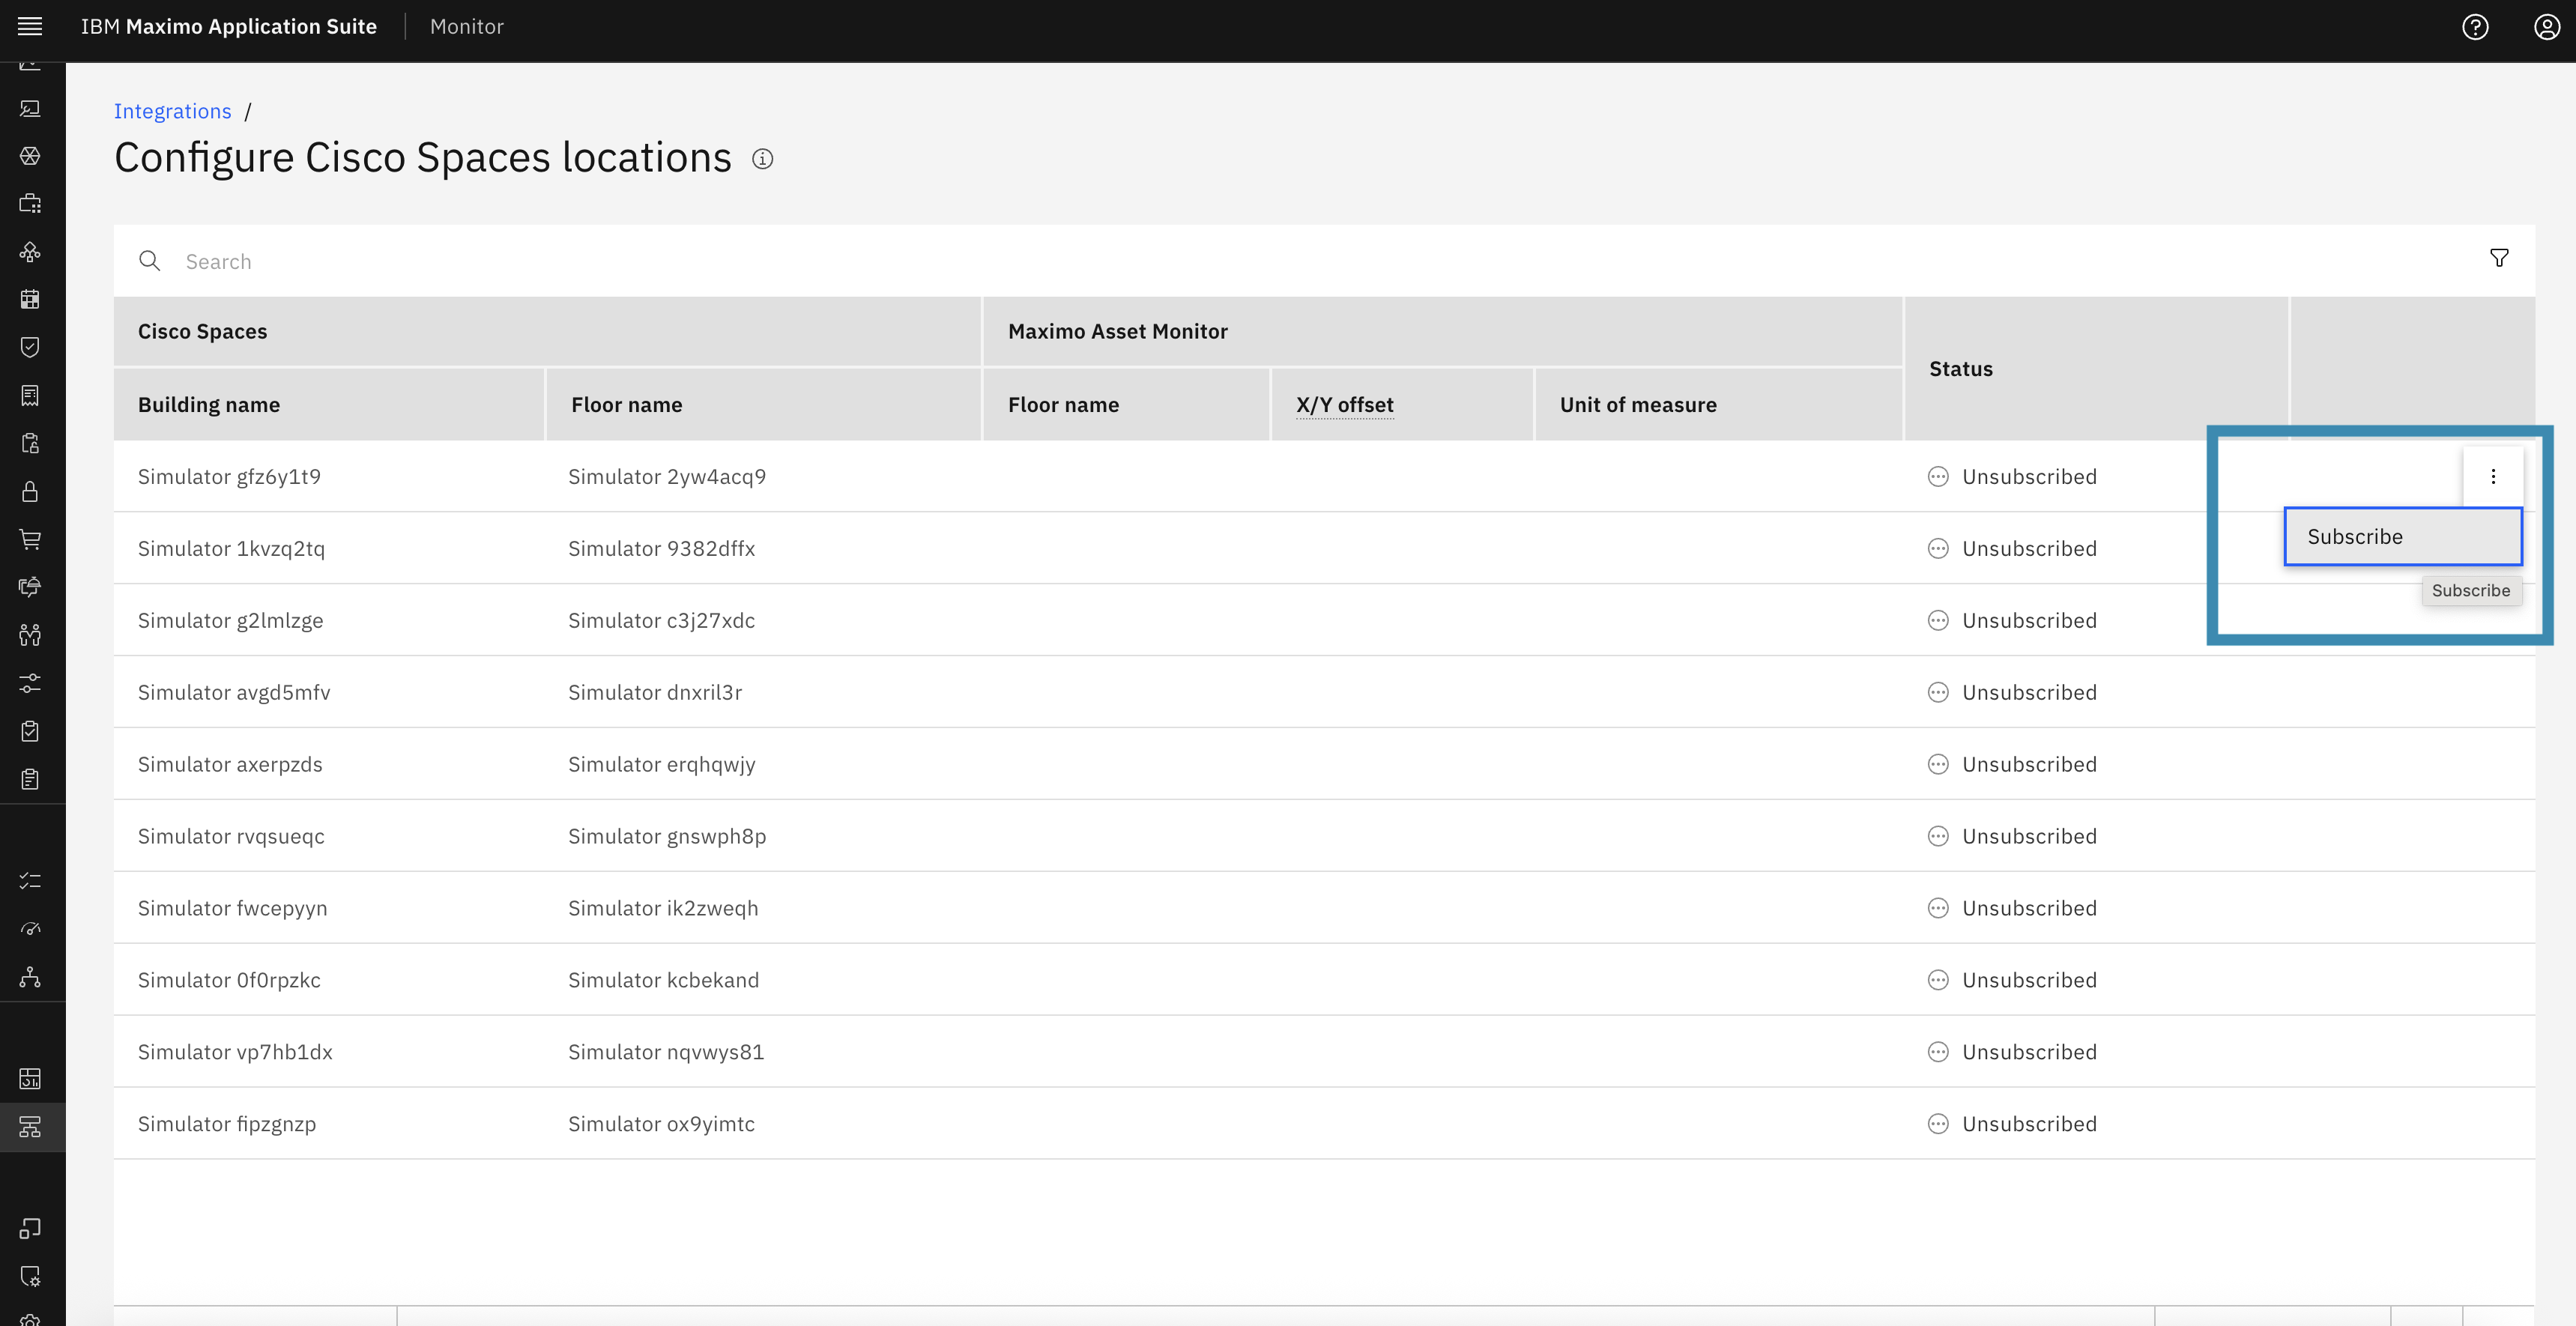Click floor Simulator gnswph8p
Viewport: 2576px width, 1326px height.
tap(667, 836)
